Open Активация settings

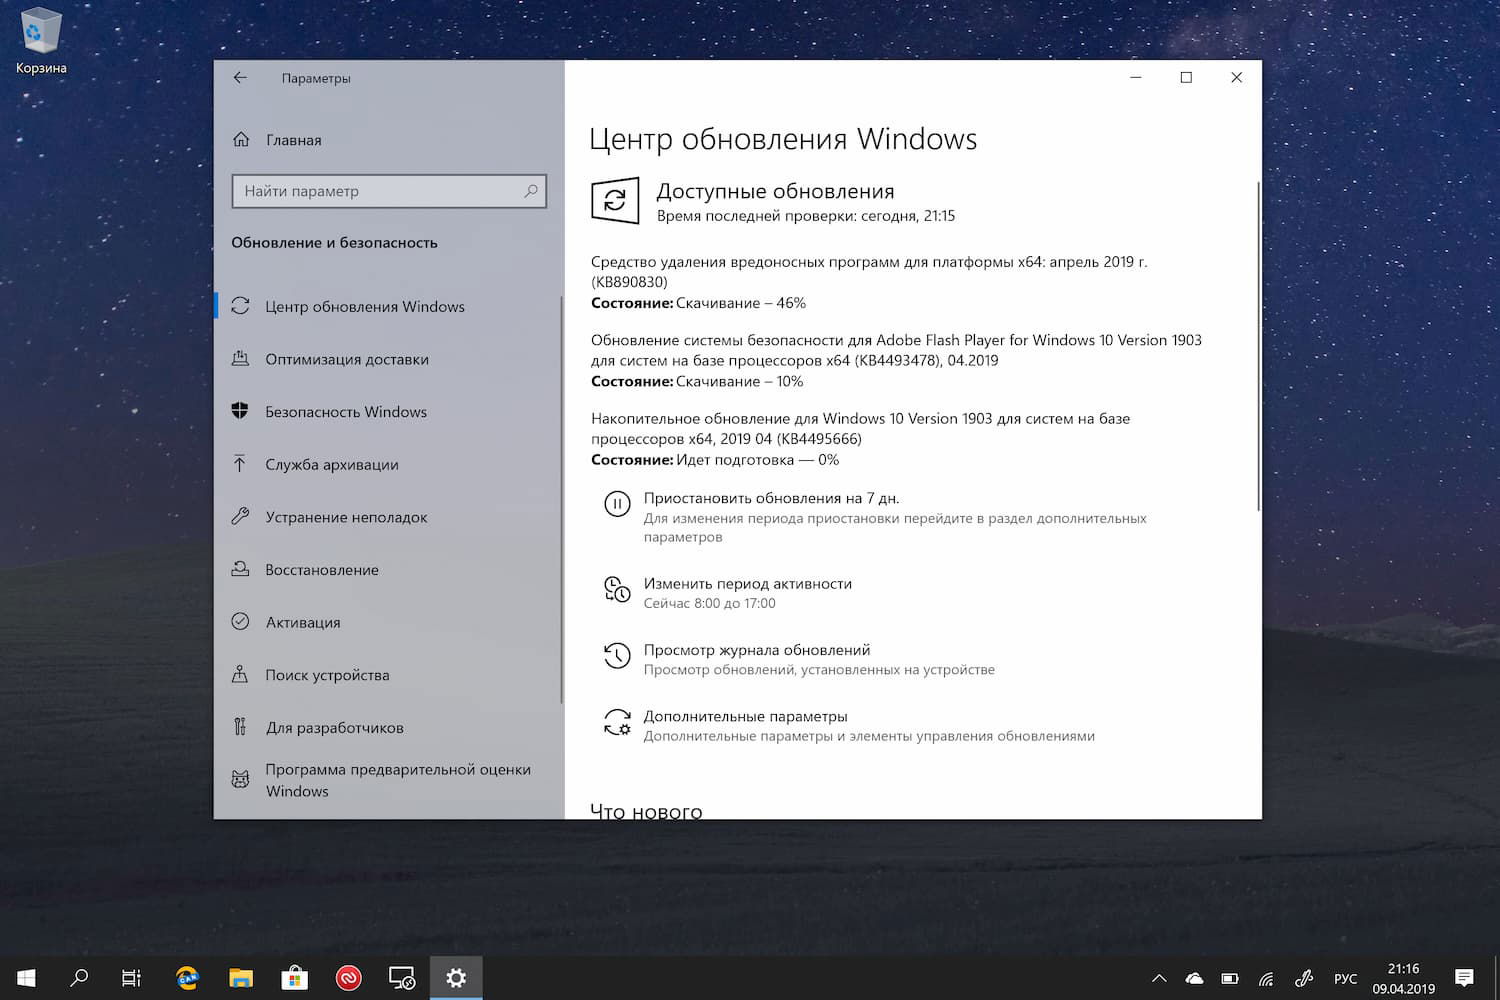point(305,622)
